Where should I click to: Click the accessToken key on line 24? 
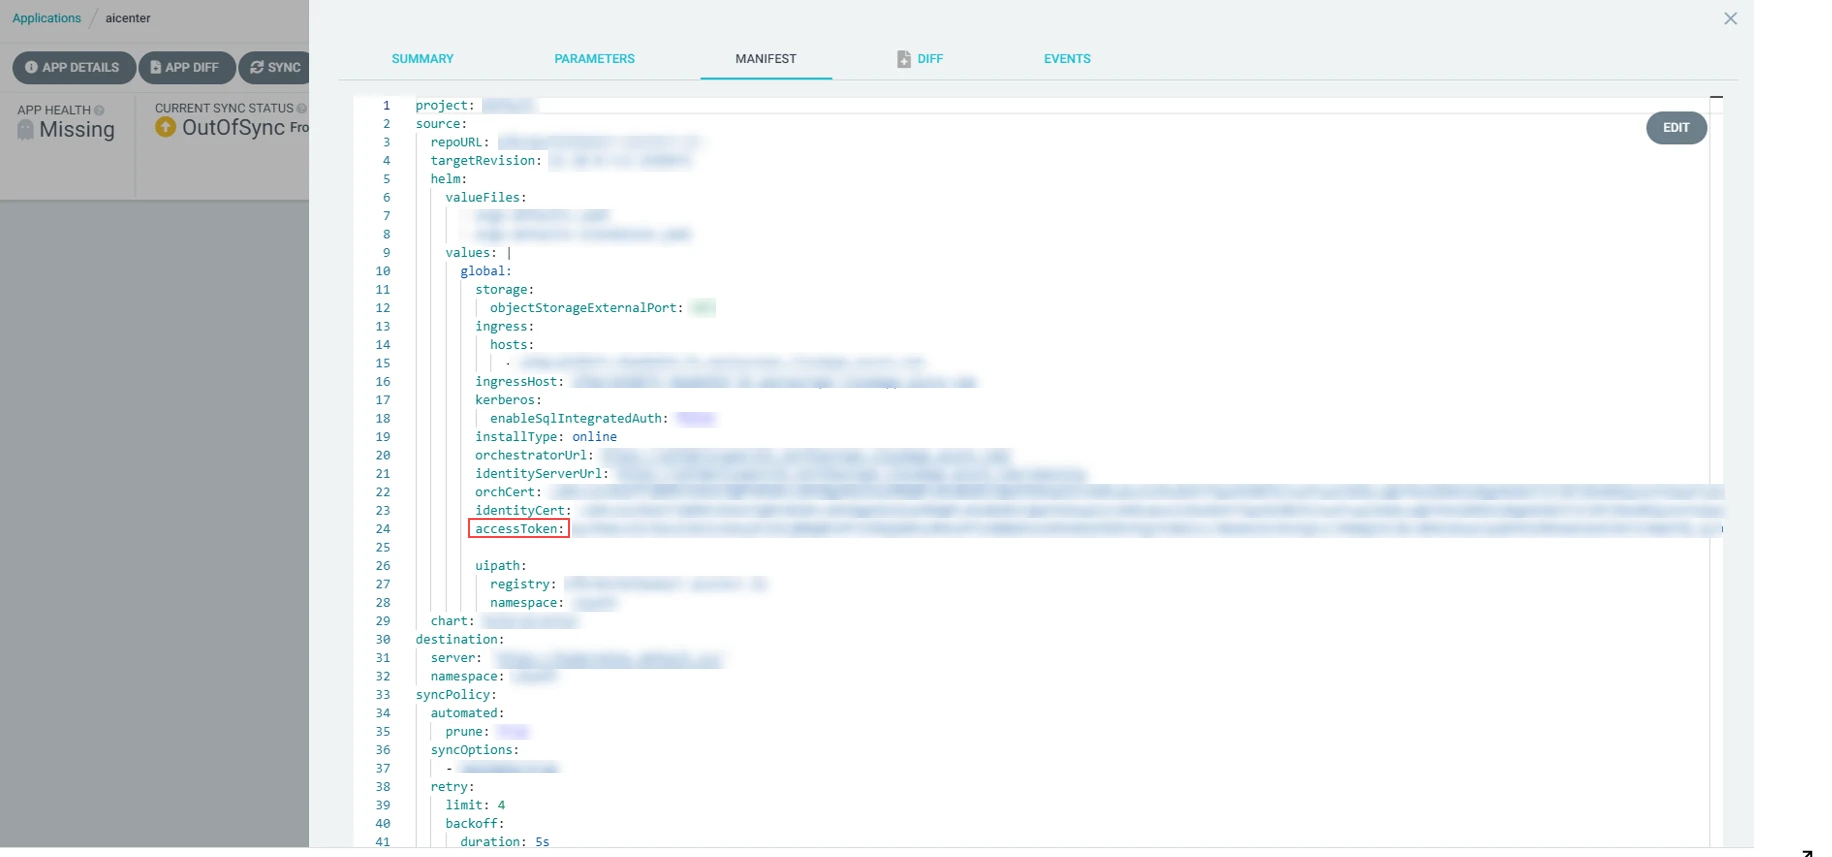(519, 529)
